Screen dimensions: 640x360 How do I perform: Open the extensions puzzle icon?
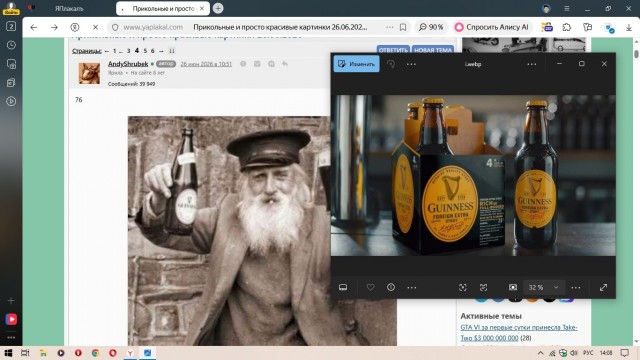click(x=567, y=27)
